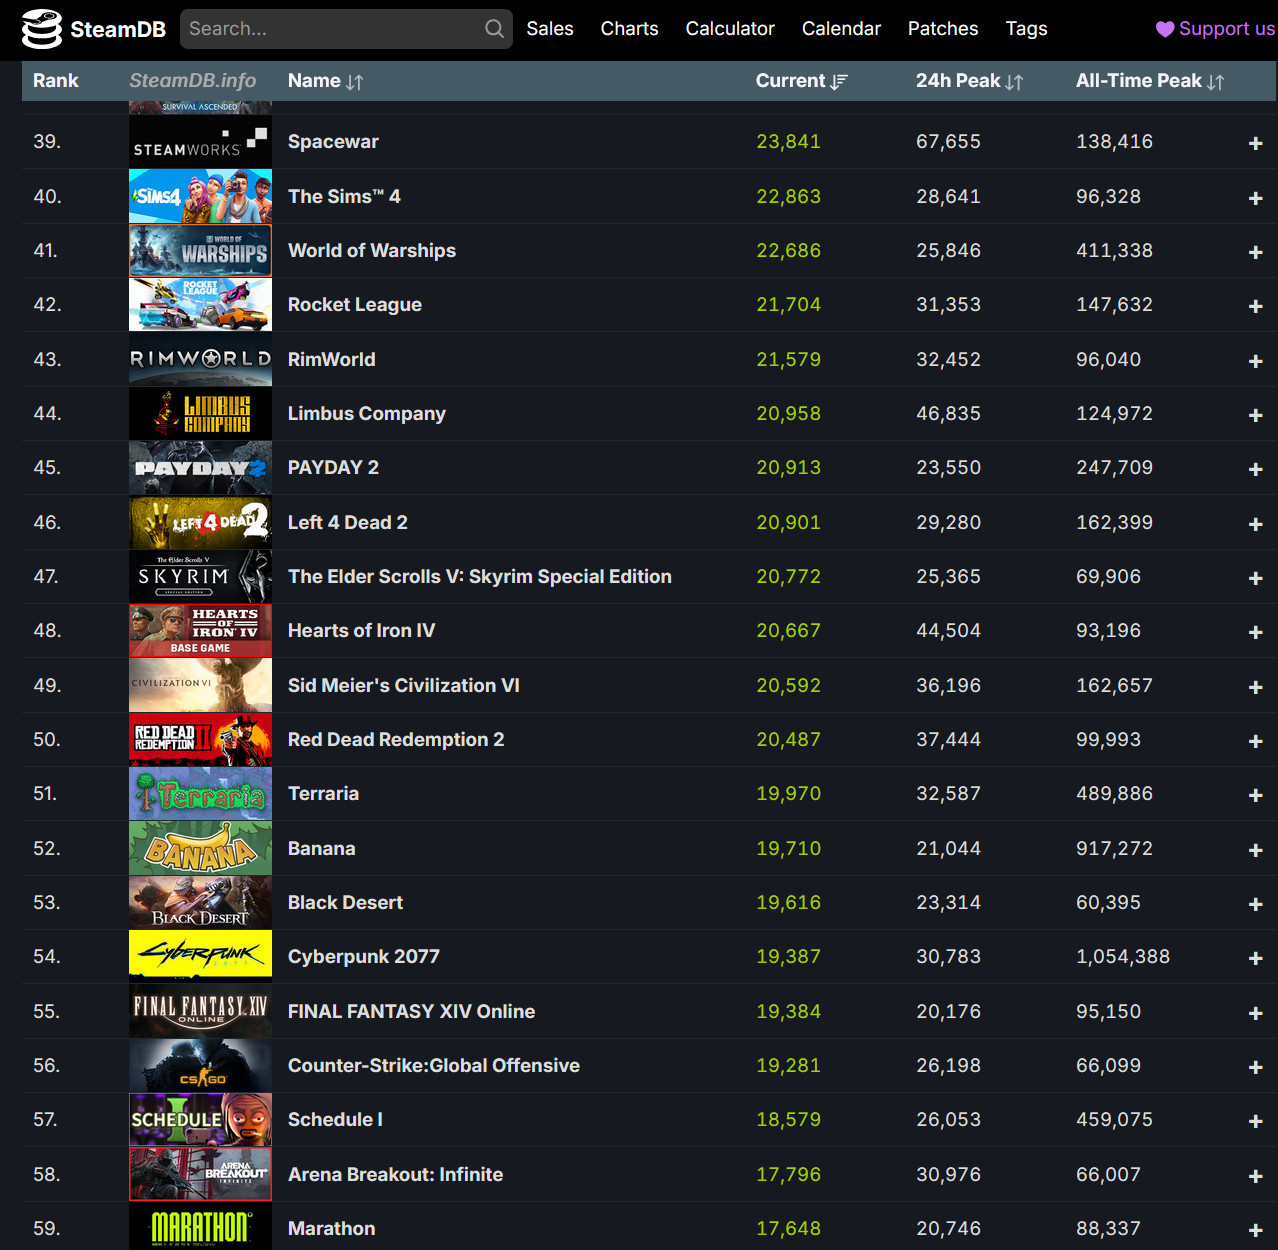This screenshot has height=1250, width=1278.
Task: Open the Charts page
Action: [x=629, y=29]
